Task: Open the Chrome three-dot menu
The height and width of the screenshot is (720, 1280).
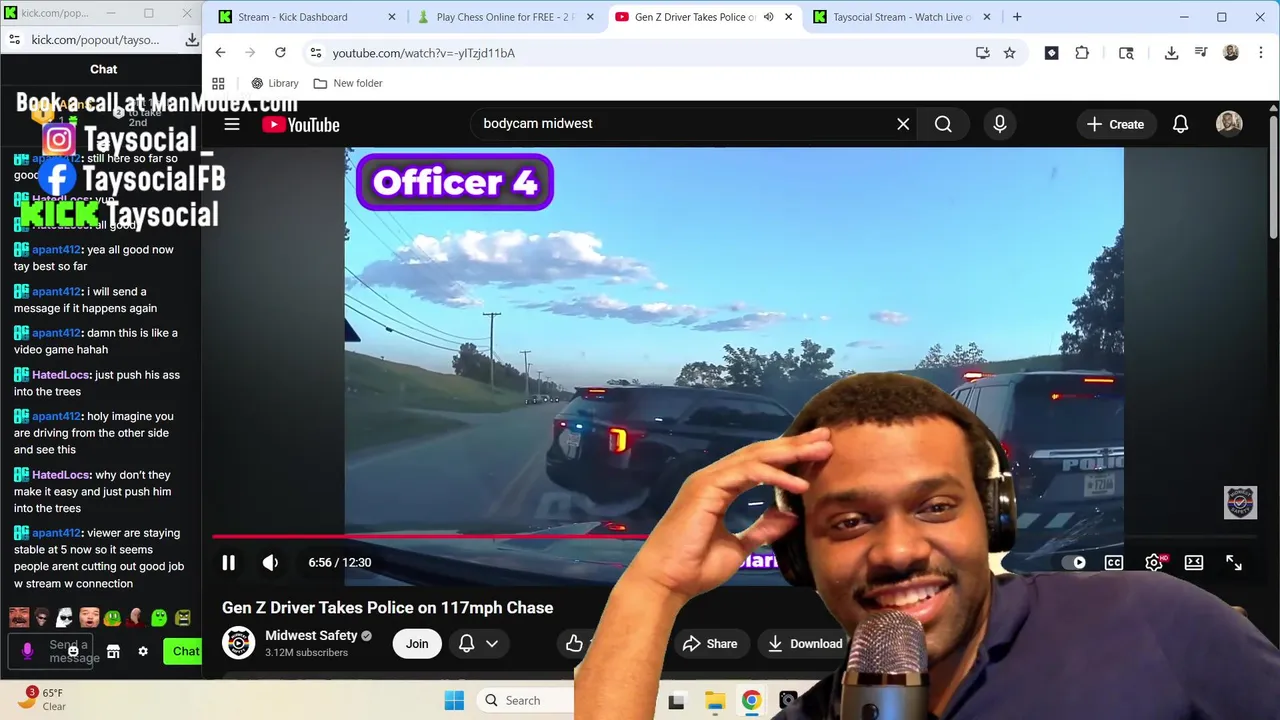Action: click(x=1260, y=53)
